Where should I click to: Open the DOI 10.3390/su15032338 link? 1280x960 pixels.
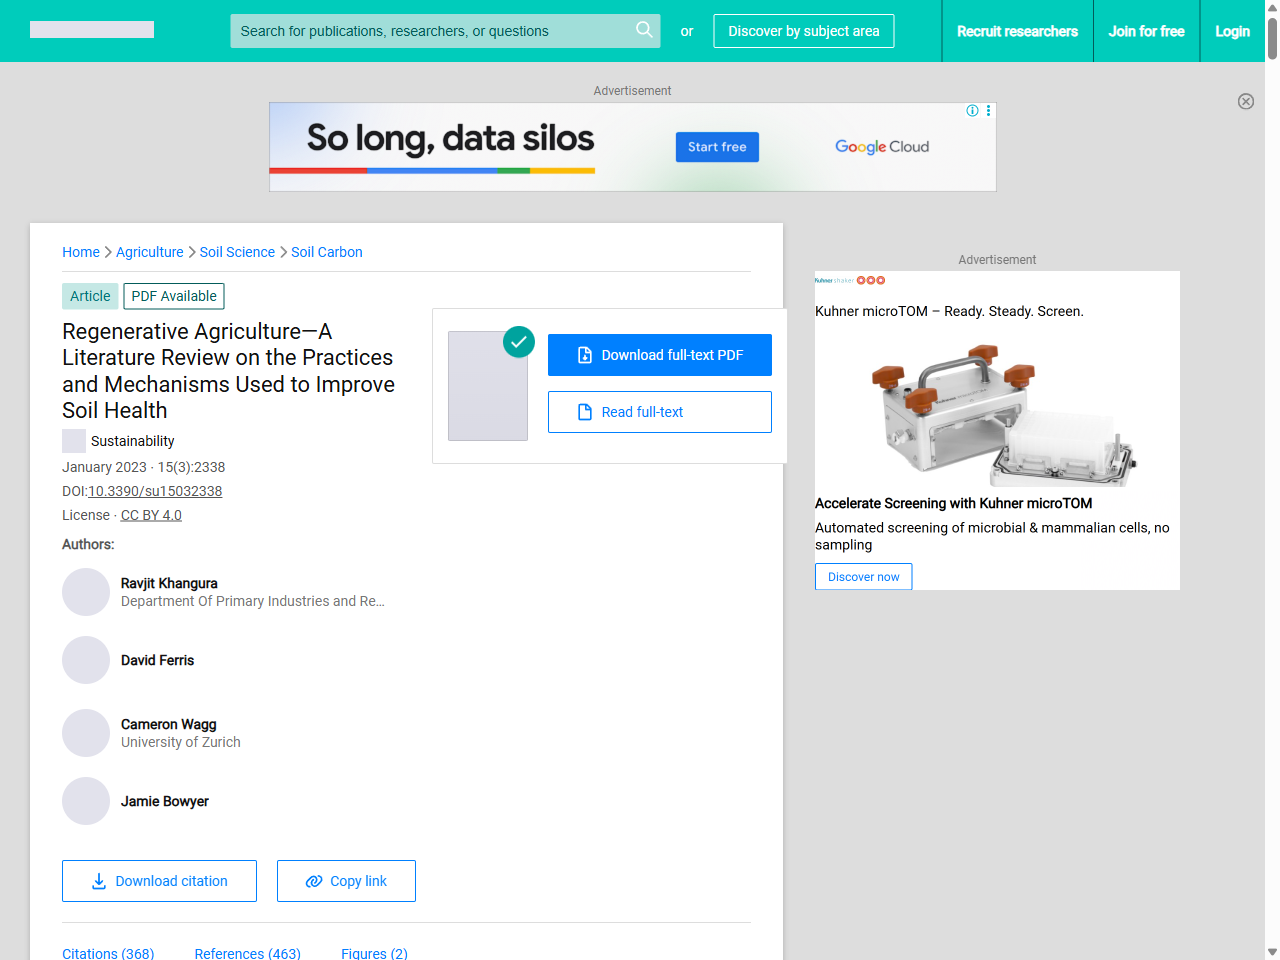pyautogui.click(x=155, y=491)
